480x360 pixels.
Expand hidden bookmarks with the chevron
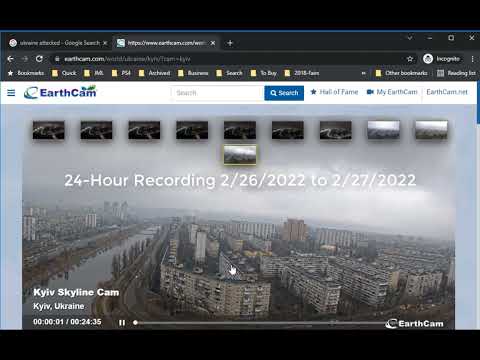coord(363,73)
